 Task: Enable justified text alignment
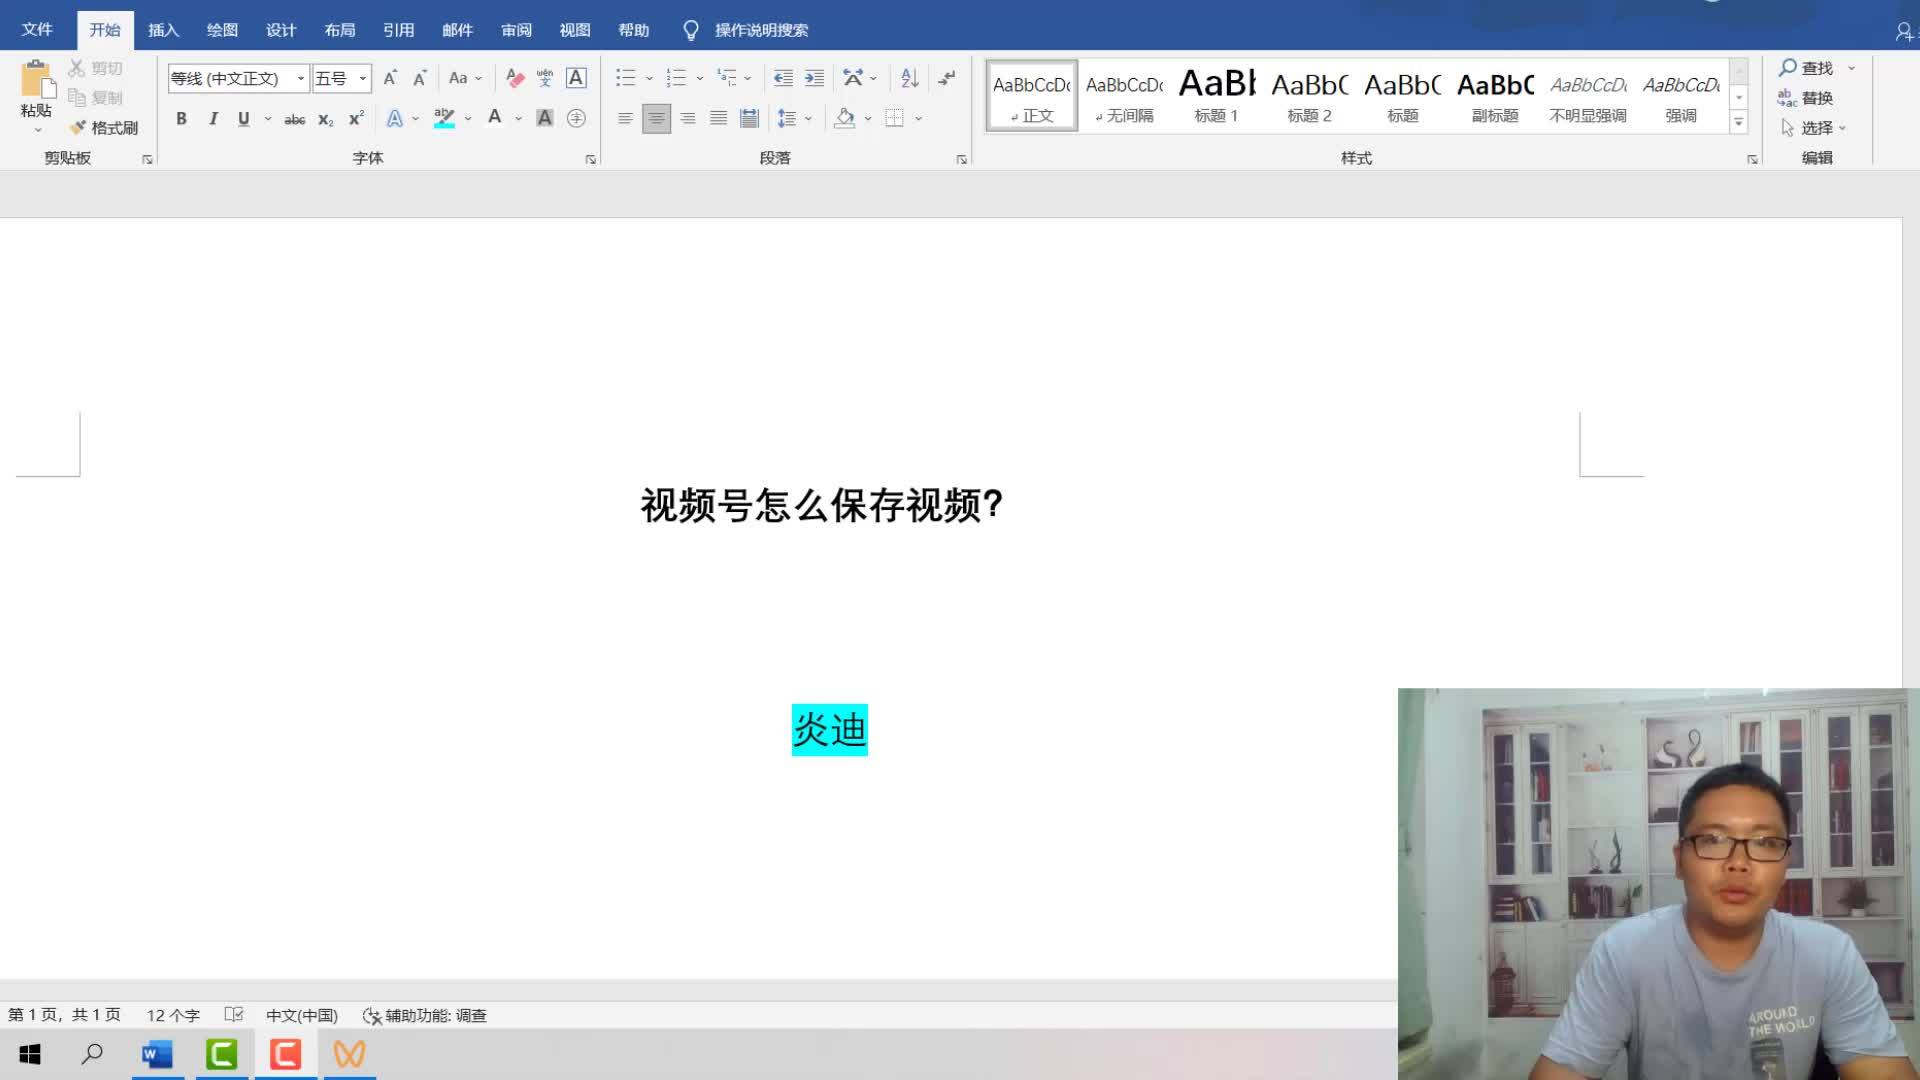[x=718, y=118]
